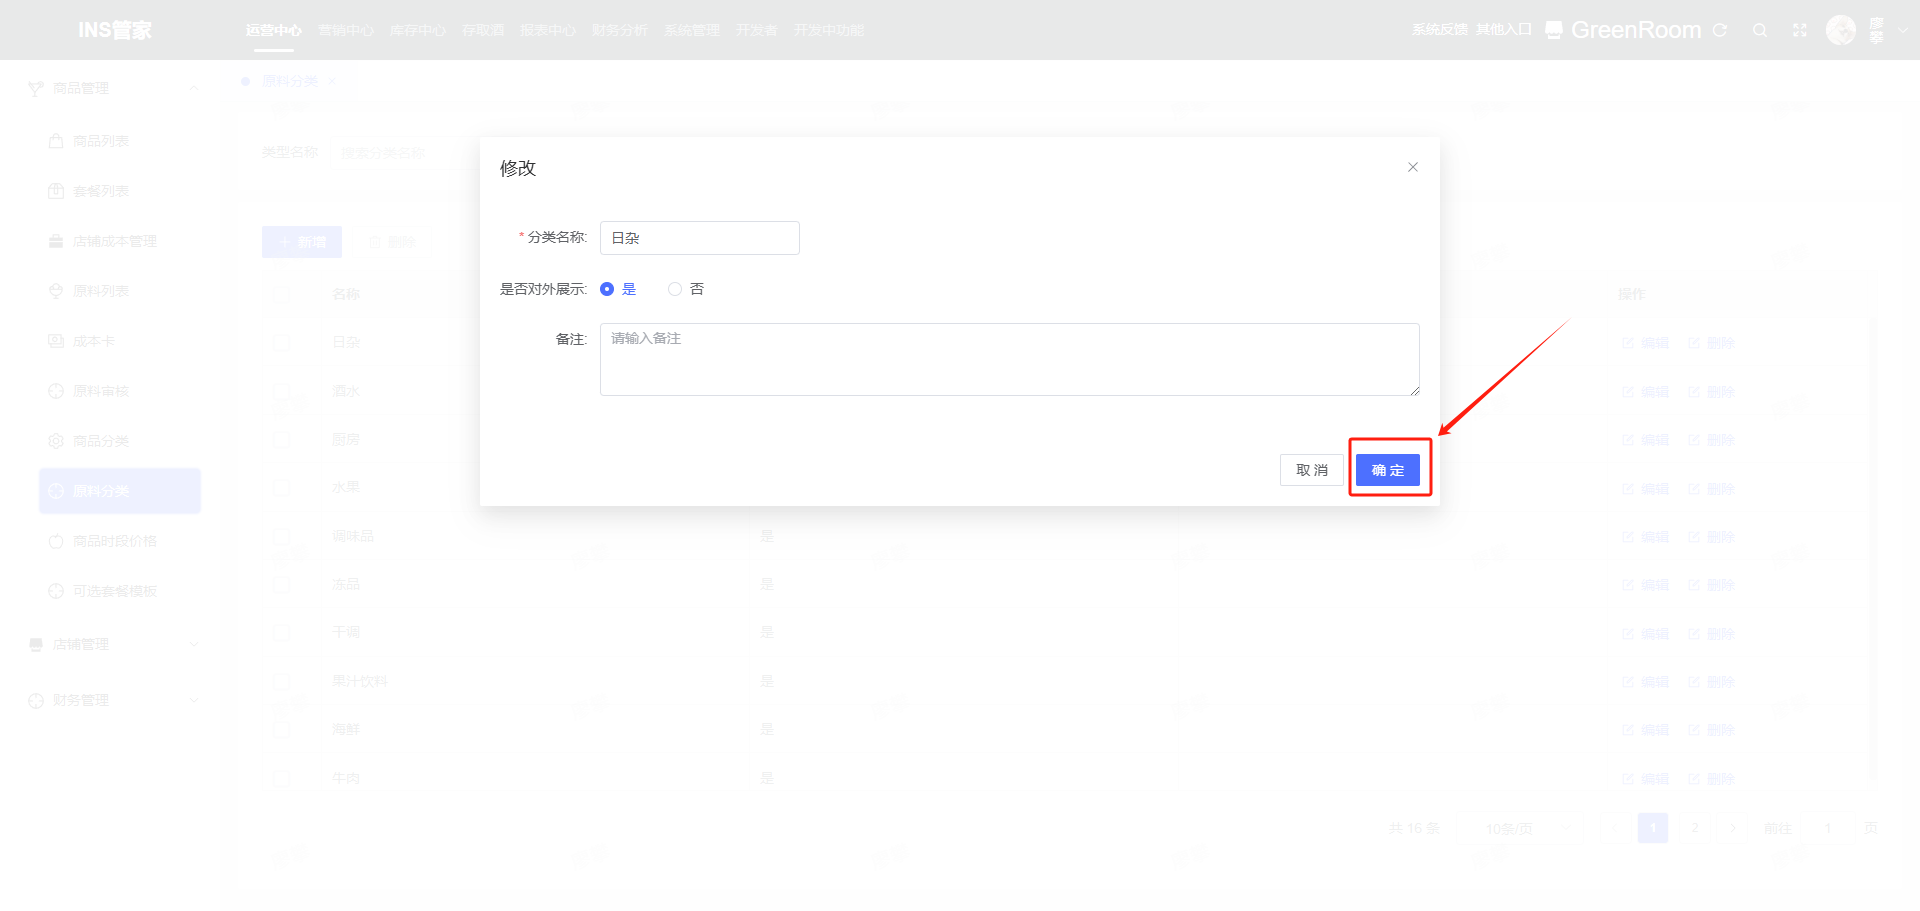This screenshot has width=1920, height=911.
Task: Click 删除 in the 牛肉 row
Action: 1712,779
